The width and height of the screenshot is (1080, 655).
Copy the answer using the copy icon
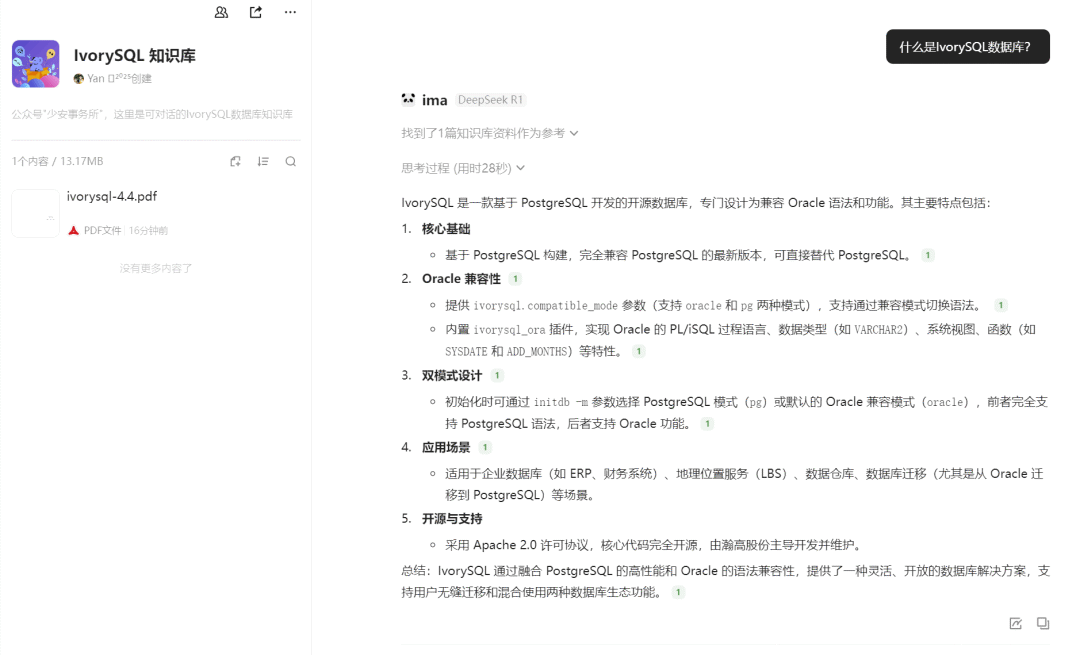pos(1043,622)
